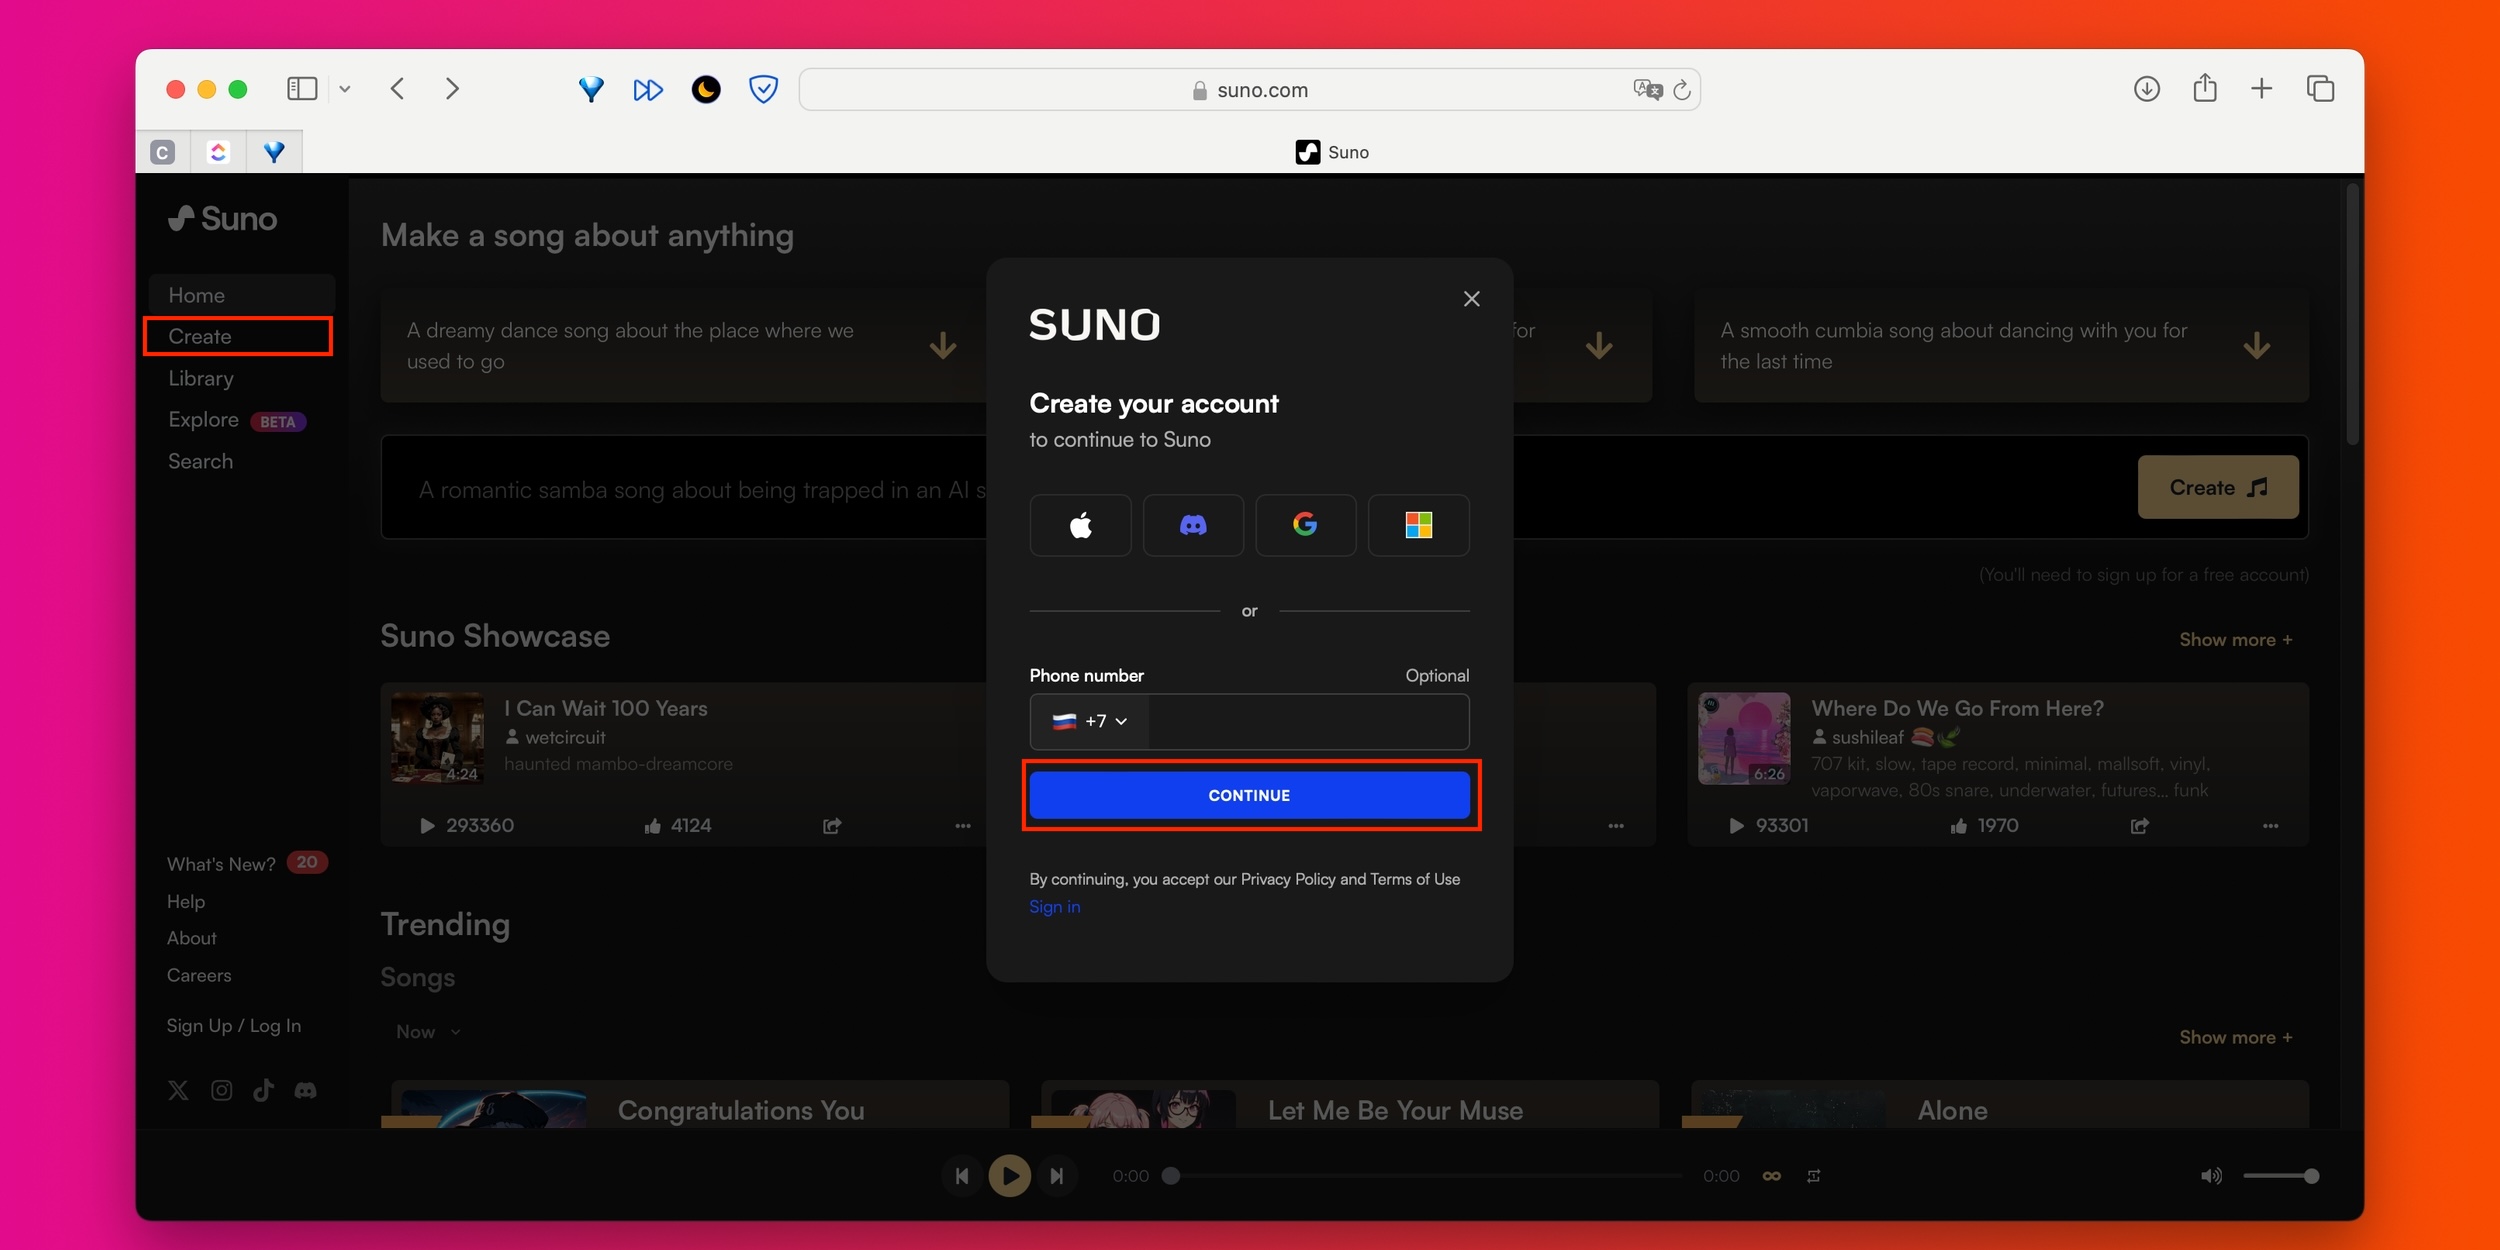Use the smooth cumbia song prompt arrow

pos(2256,346)
